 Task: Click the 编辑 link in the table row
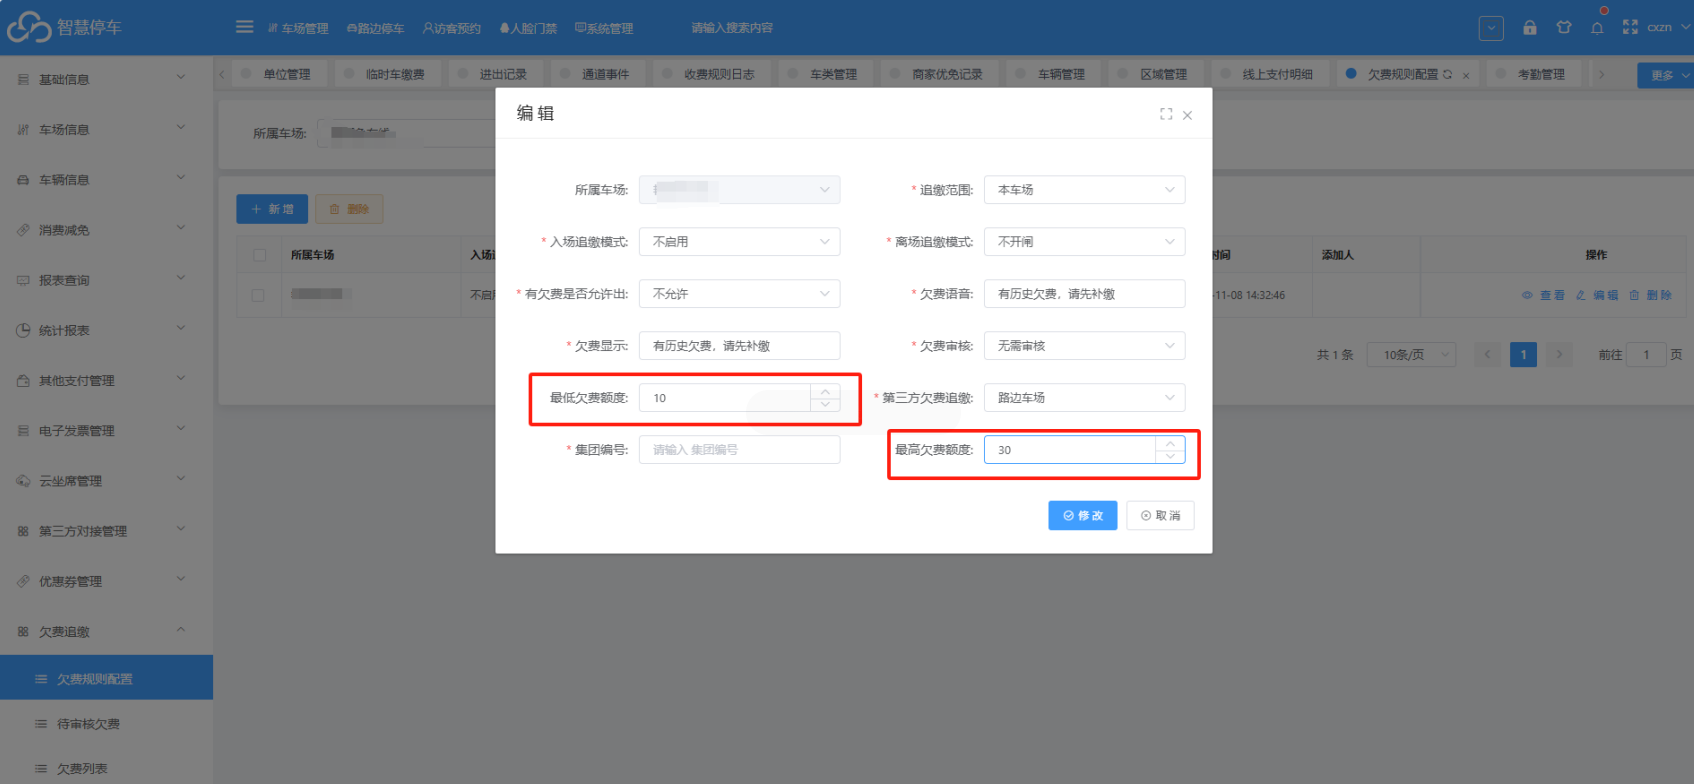1597,295
